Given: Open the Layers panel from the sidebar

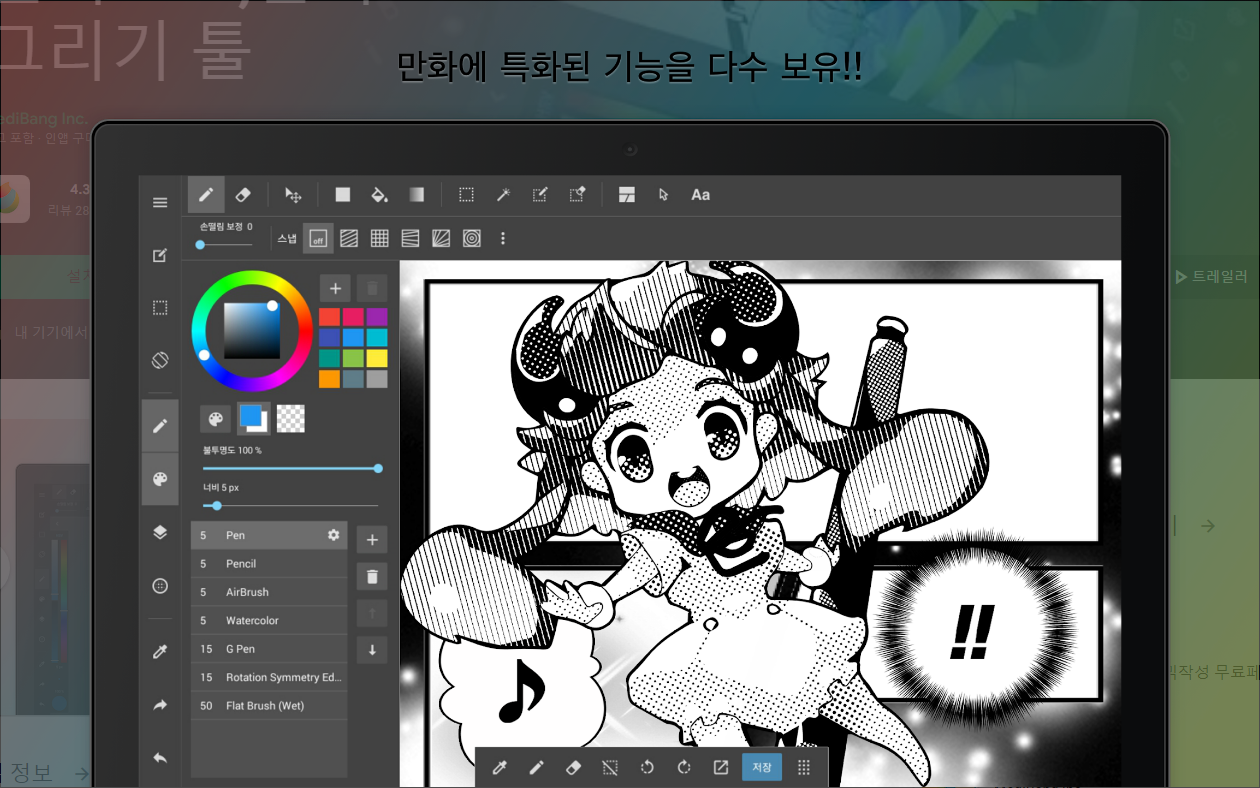Looking at the screenshot, I should pyautogui.click(x=159, y=532).
